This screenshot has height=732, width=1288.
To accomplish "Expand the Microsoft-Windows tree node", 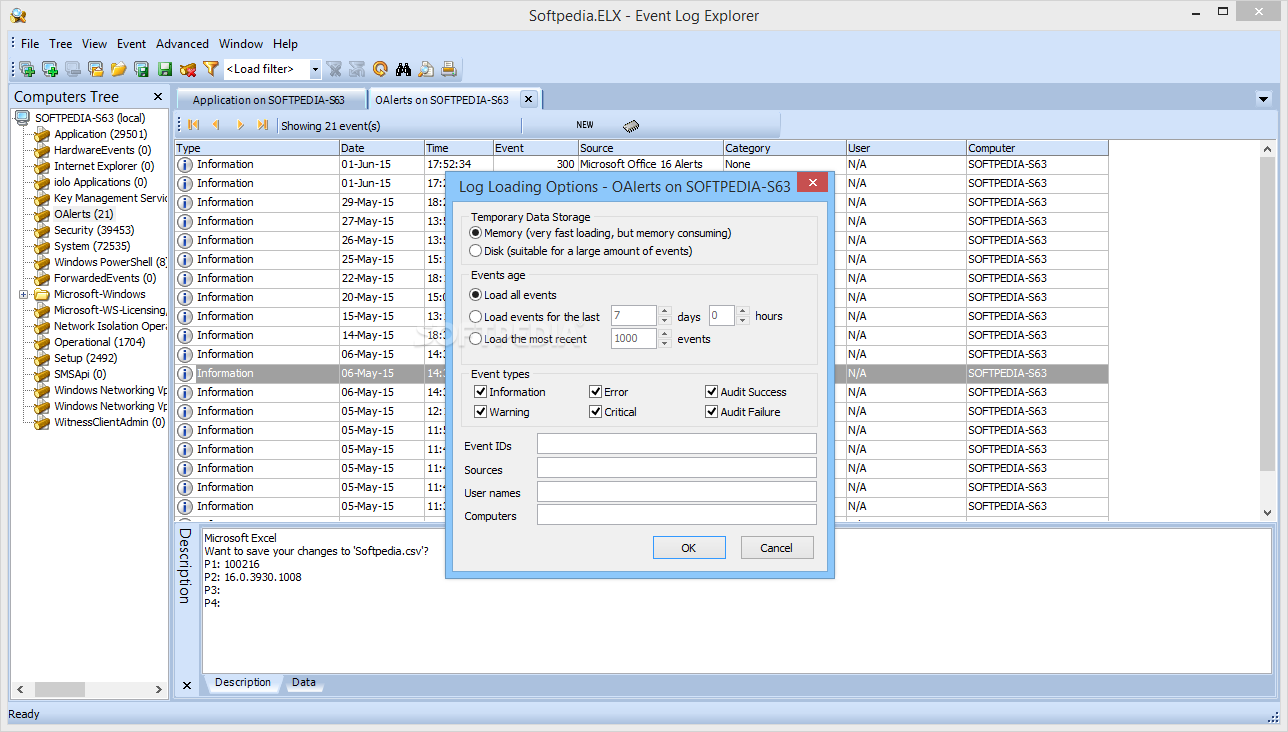I will [x=24, y=295].
